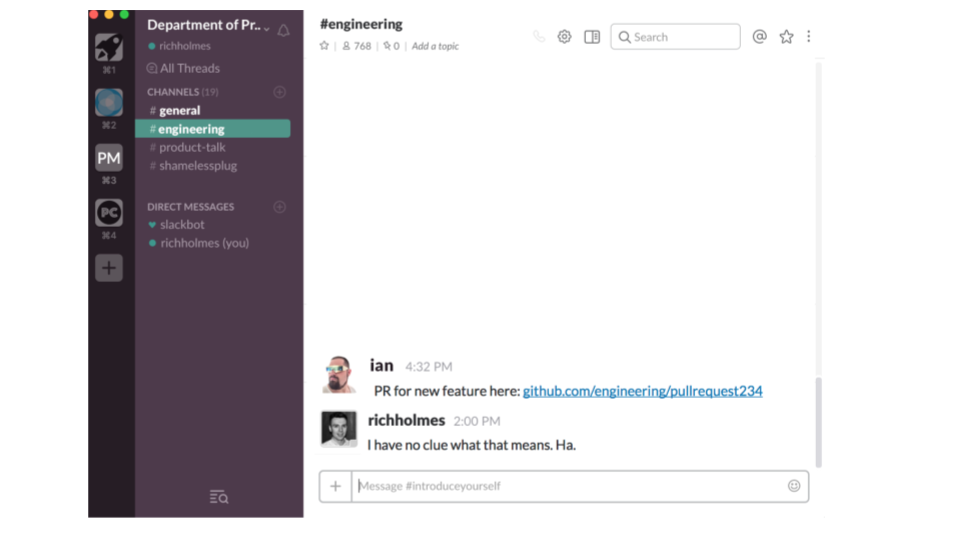The image size is (960, 540).
Task: Star the #engineering channel
Action: pyautogui.click(x=324, y=46)
